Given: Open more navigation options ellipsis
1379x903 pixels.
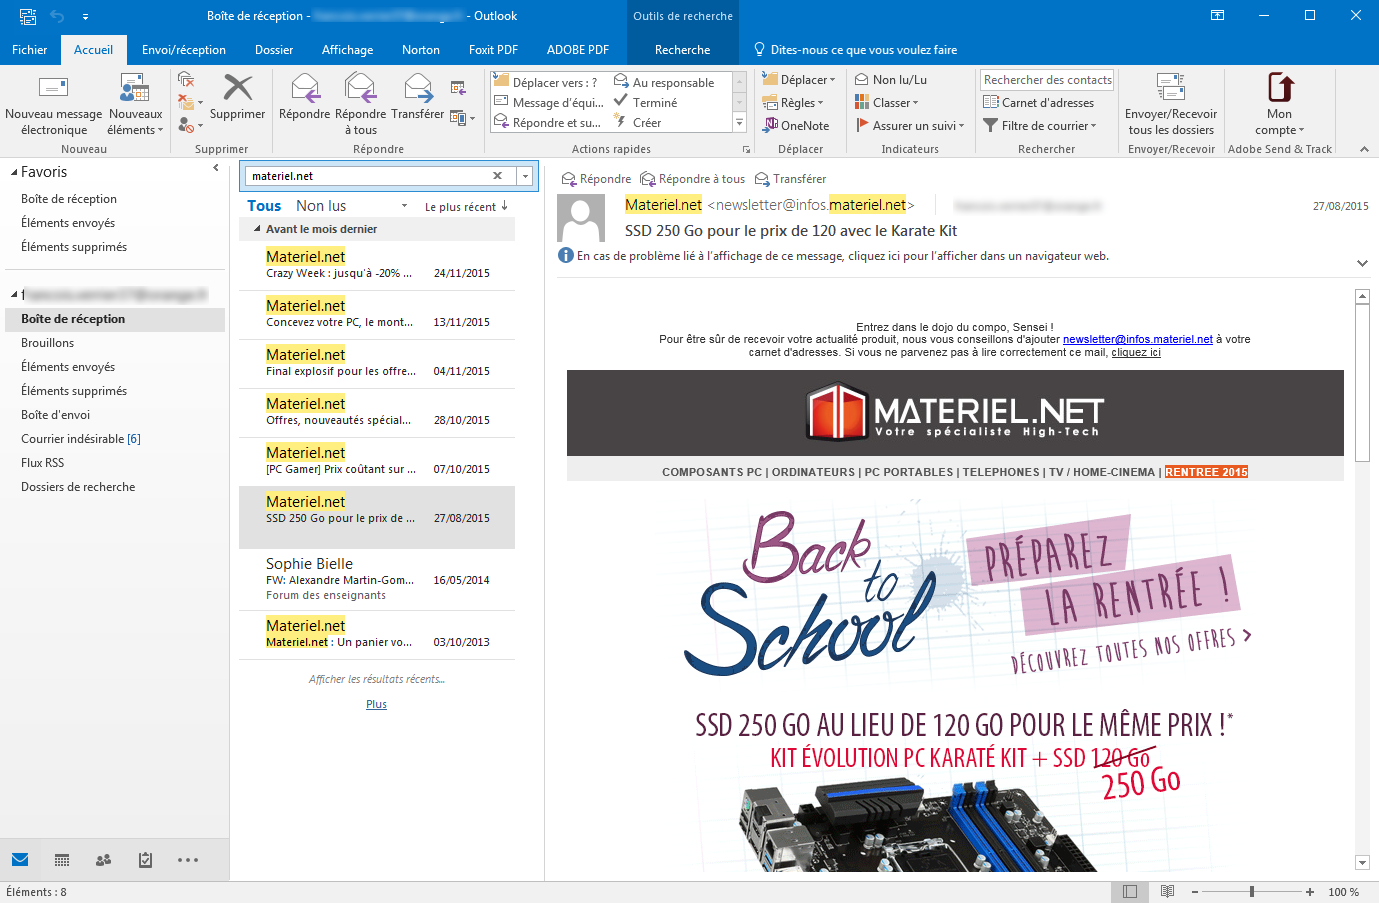Looking at the screenshot, I should tap(188, 860).
